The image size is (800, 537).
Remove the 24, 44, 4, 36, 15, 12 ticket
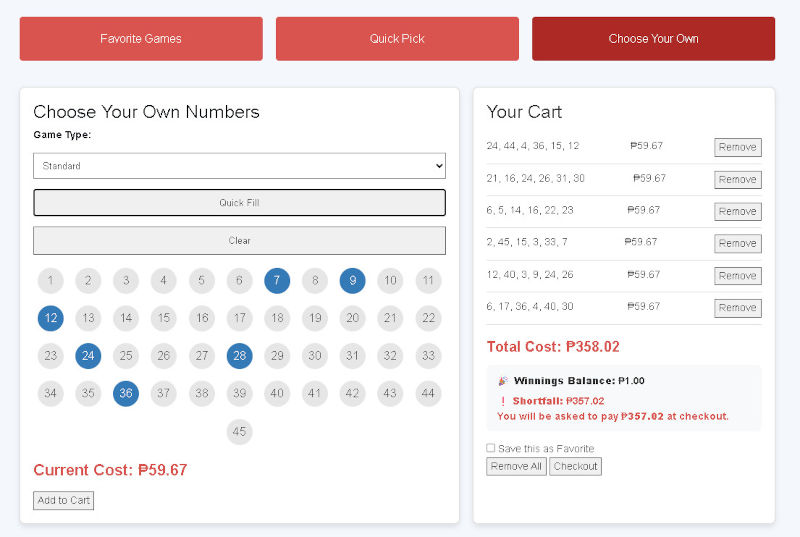pyautogui.click(x=737, y=147)
